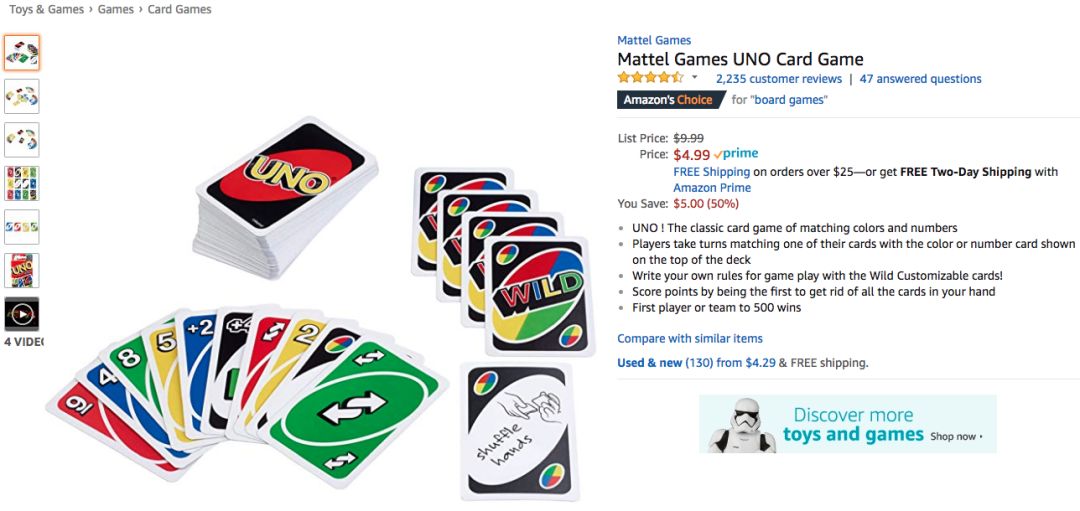Click the "board games" Amazon's Choice link
The image size is (1080, 511).
[789, 100]
